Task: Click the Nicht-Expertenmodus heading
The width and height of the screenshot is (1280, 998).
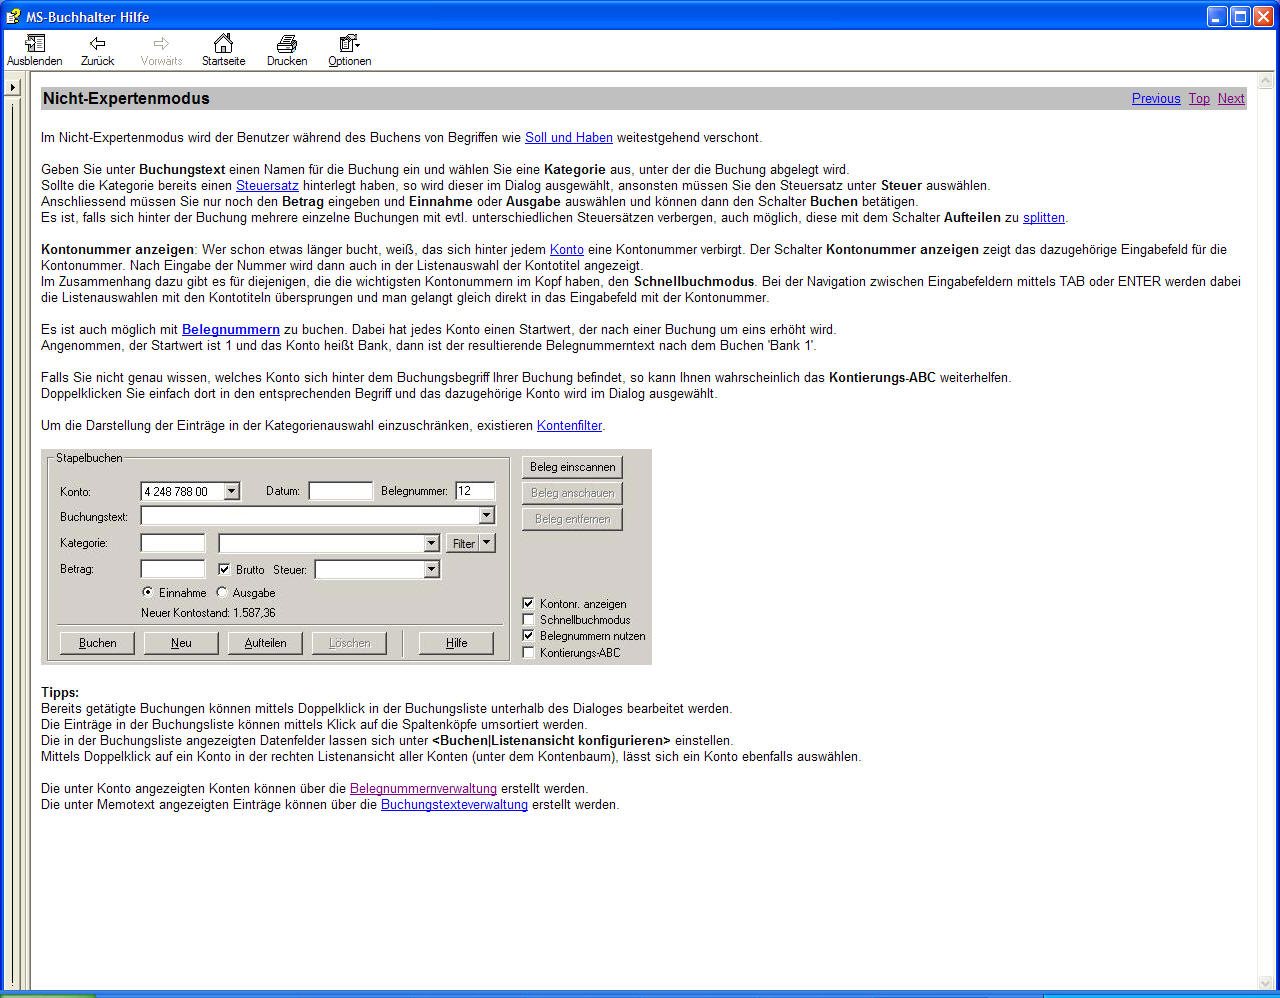Action: pyautogui.click(x=126, y=98)
